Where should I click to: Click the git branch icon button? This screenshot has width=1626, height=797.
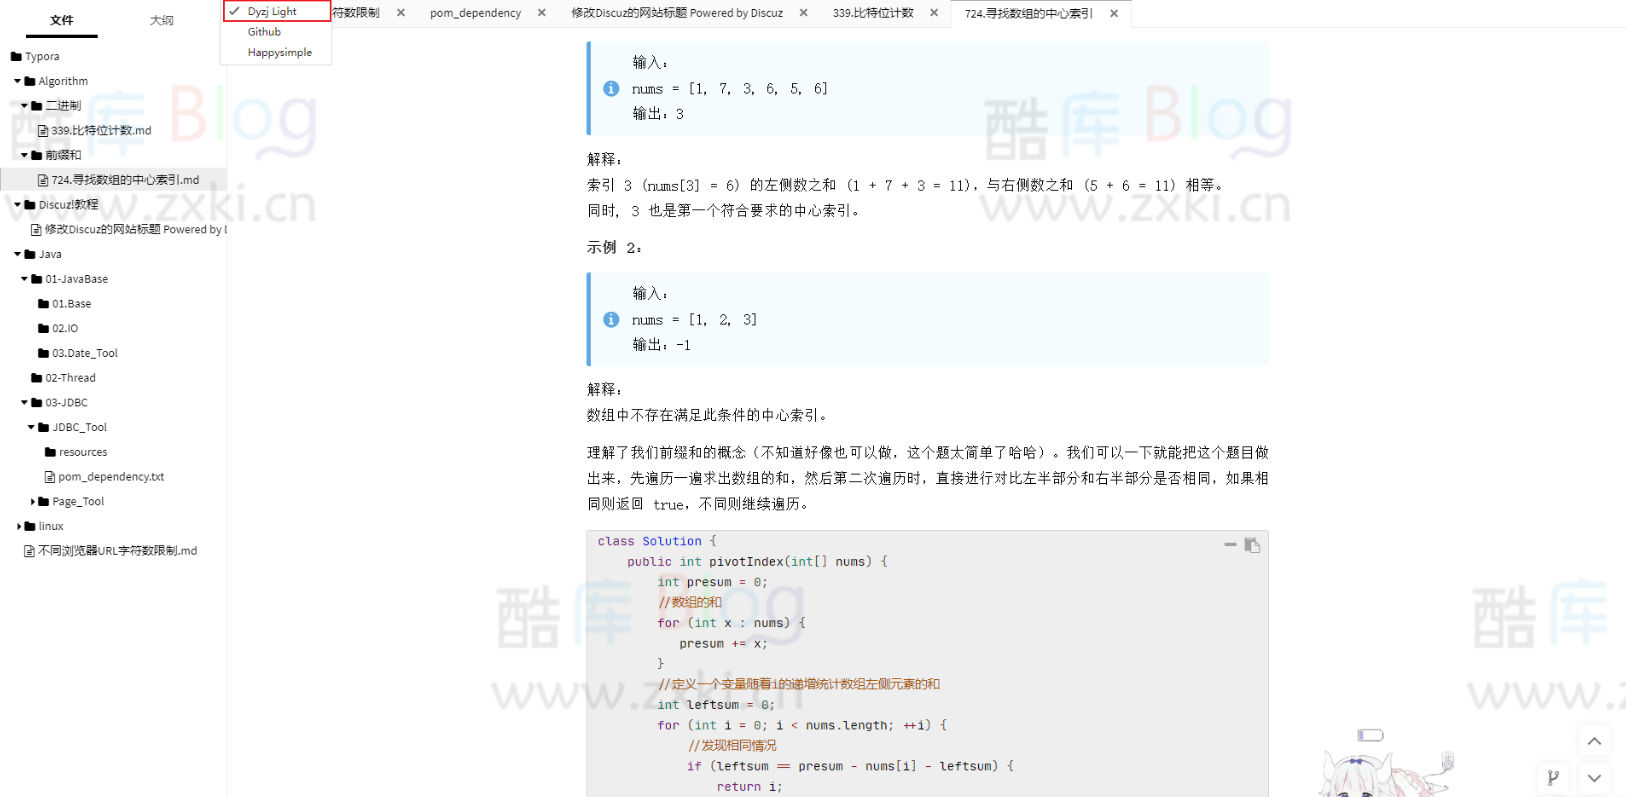click(x=1553, y=777)
